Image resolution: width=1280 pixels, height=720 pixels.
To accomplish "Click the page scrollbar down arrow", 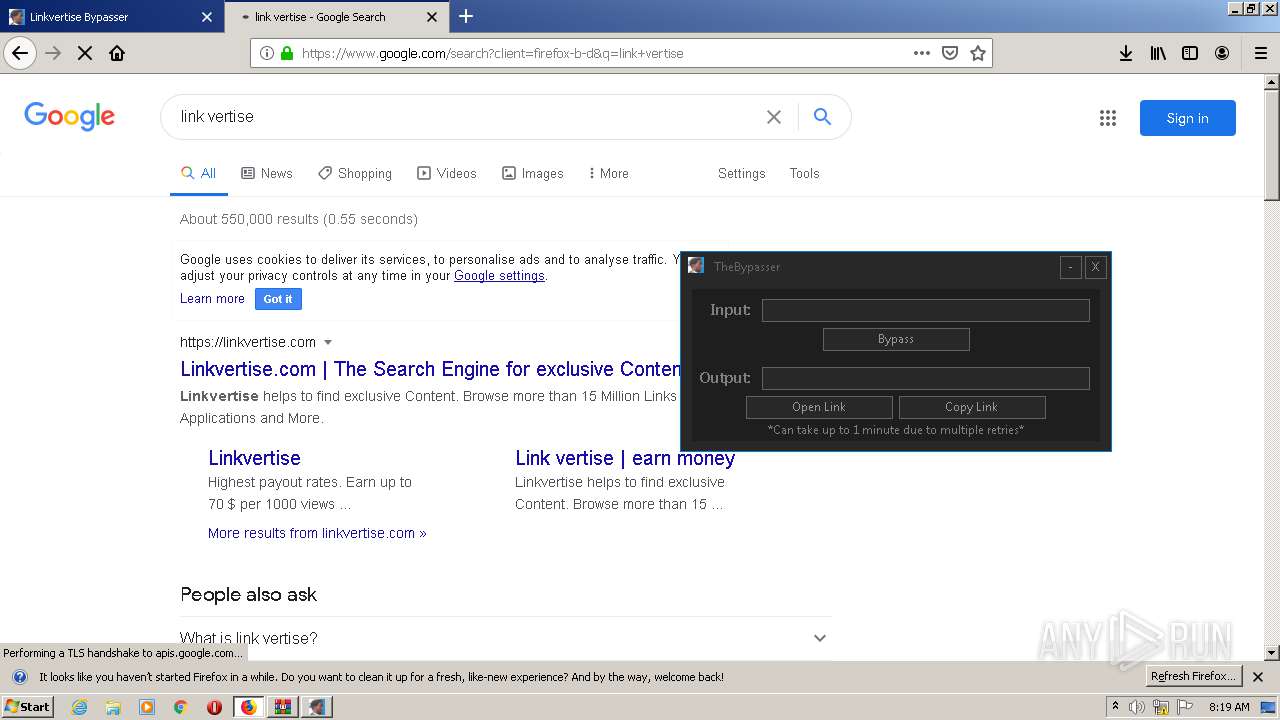I will (x=1272, y=653).
